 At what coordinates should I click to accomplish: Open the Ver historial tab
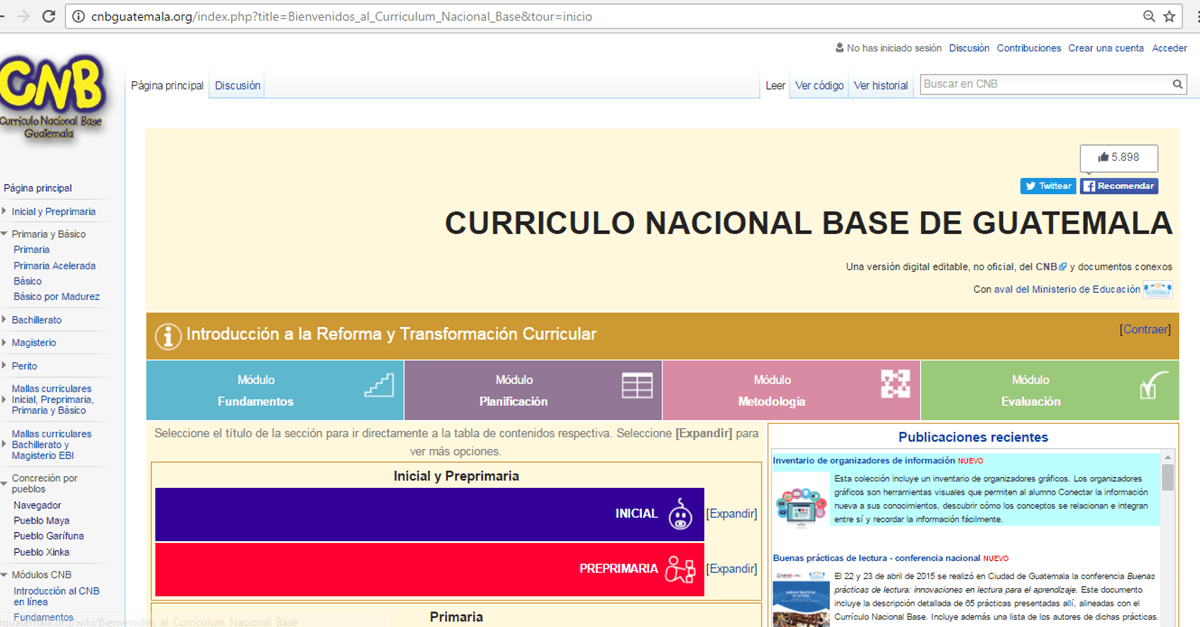pos(881,86)
